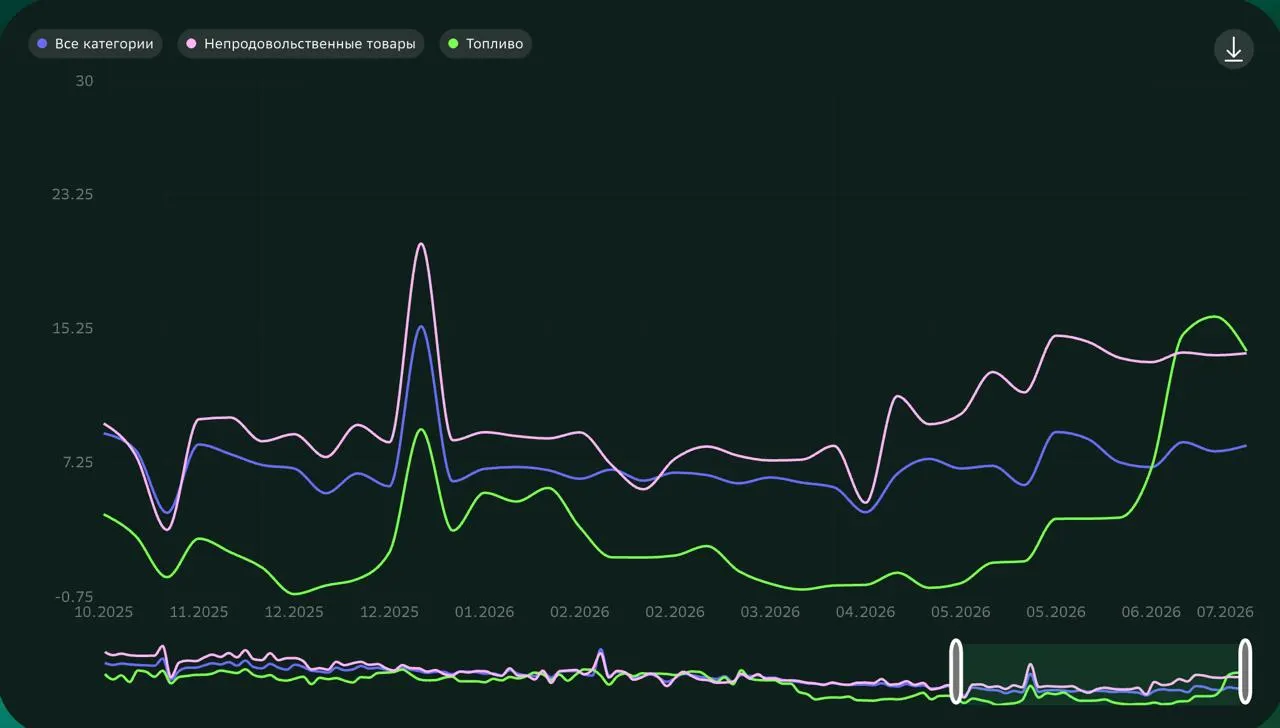The image size is (1280, 728).
Task: Click the purple dot beside 'Все категории'
Action: pos(42,44)
